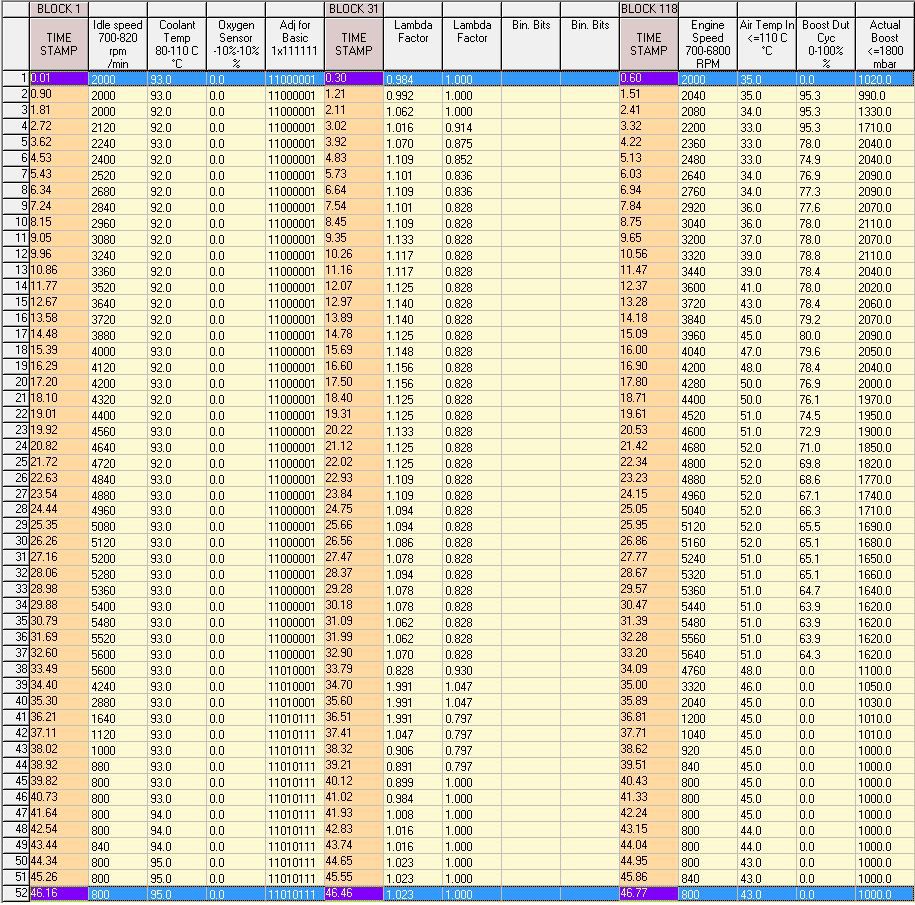
Task: Click the 1330.0 actual boost cell
Action: [x=884, y=111]
